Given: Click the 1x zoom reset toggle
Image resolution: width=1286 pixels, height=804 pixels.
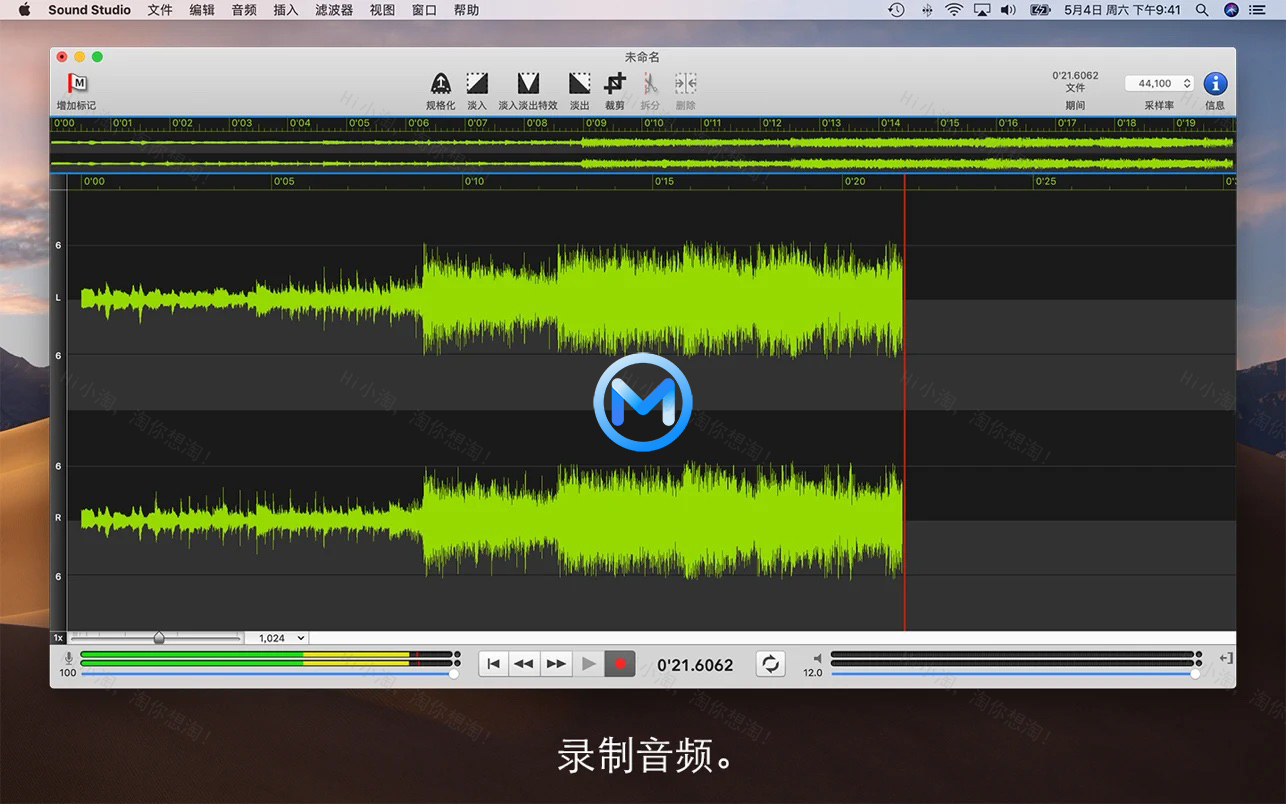Looking at the screenshot, I should (57, 637).
